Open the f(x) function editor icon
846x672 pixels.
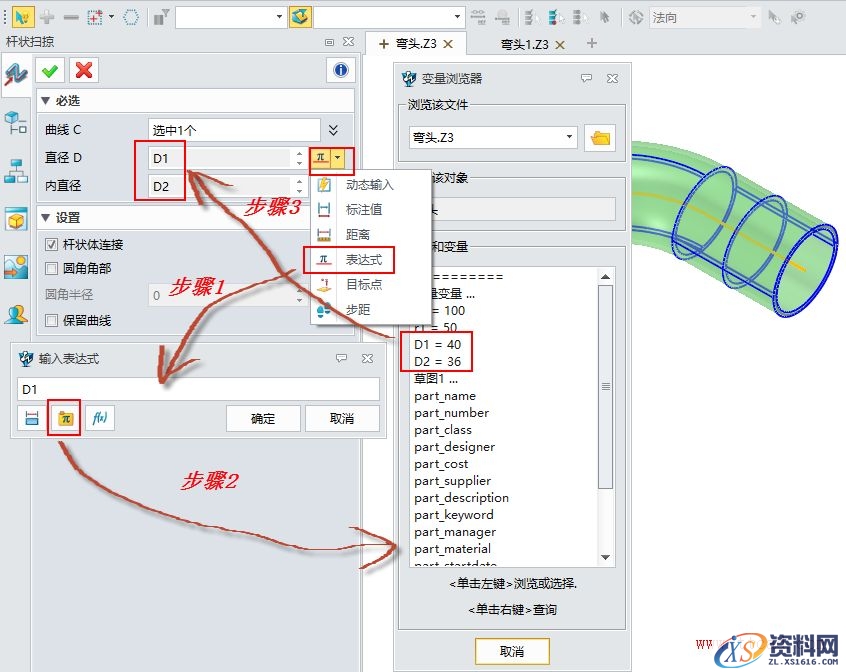(x=98, y=418)
